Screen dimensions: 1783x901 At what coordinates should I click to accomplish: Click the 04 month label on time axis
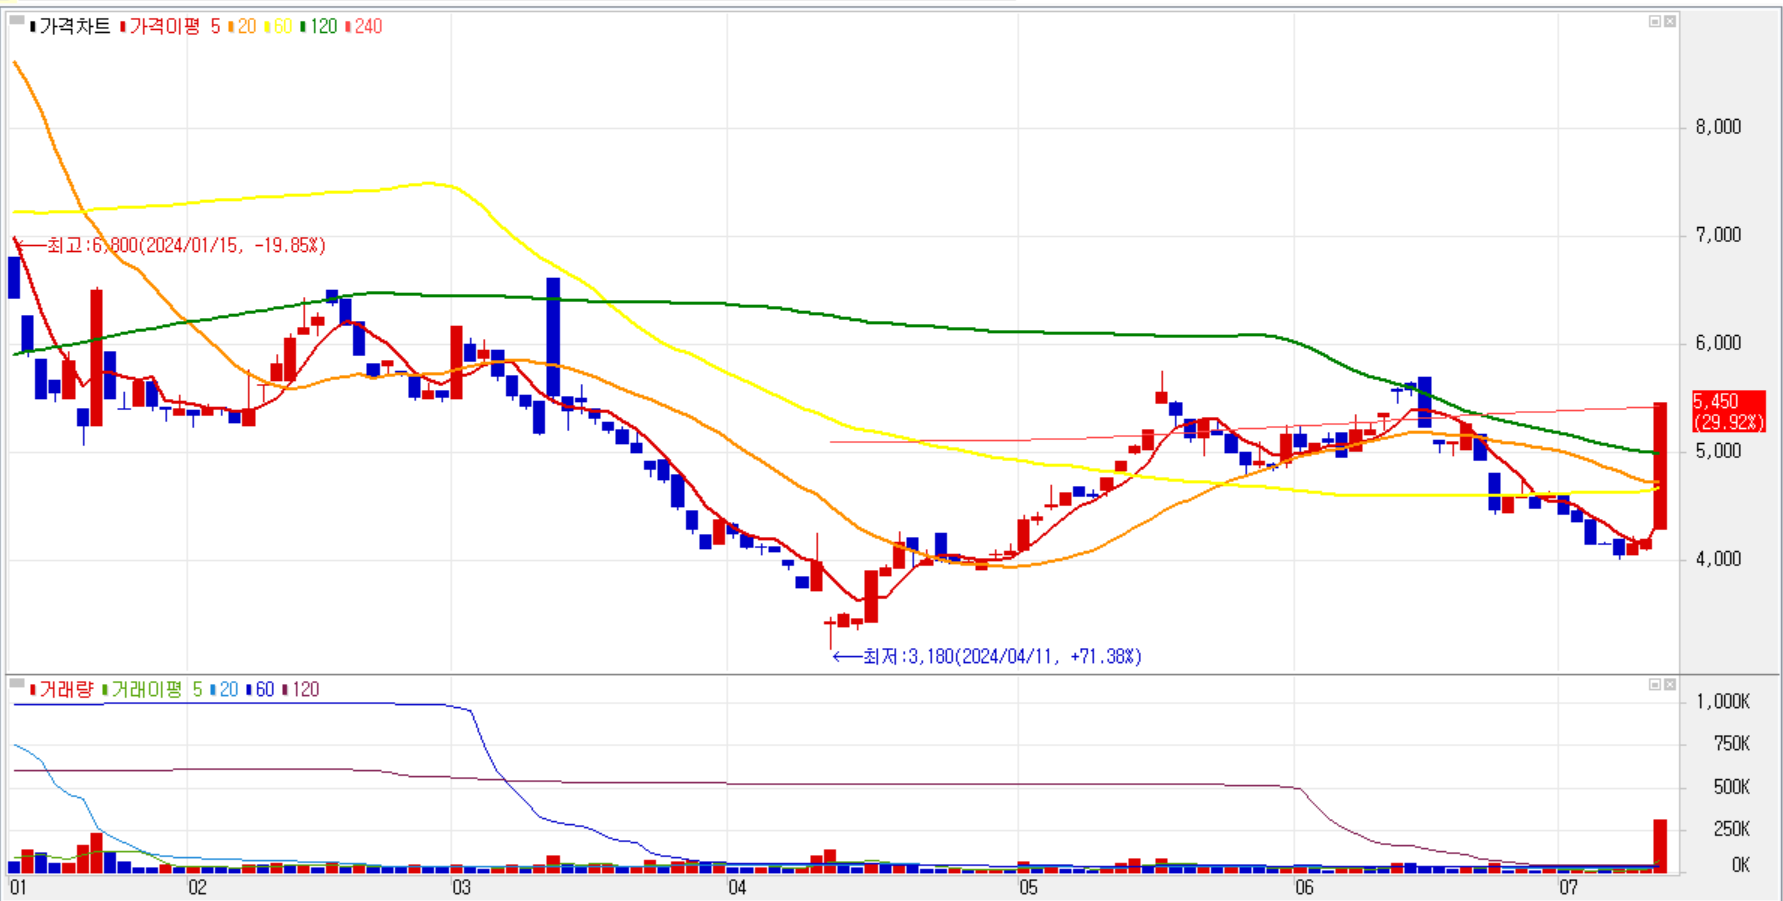737,888
